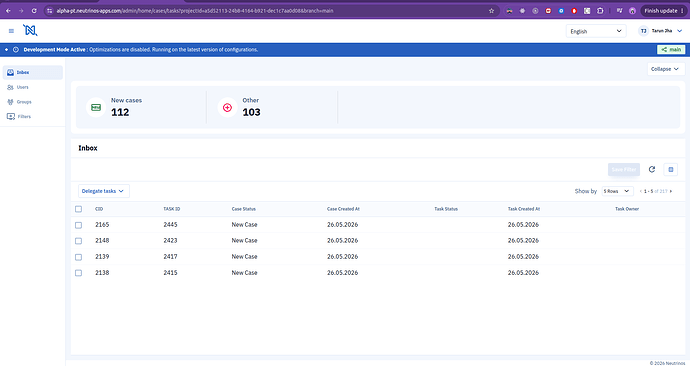This screenshot has width=690, height=366.
Task: Tick the select-all header checkbox
Action: pyautogui.click(x=78, y=209)
